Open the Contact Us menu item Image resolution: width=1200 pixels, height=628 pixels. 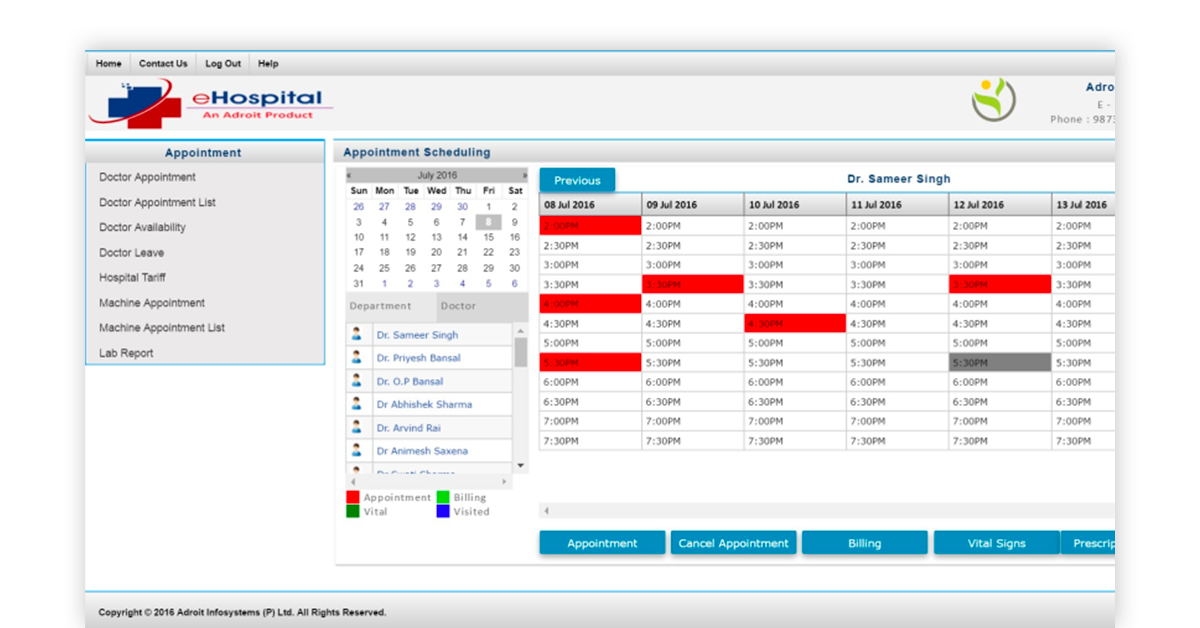tap(163, 63)
